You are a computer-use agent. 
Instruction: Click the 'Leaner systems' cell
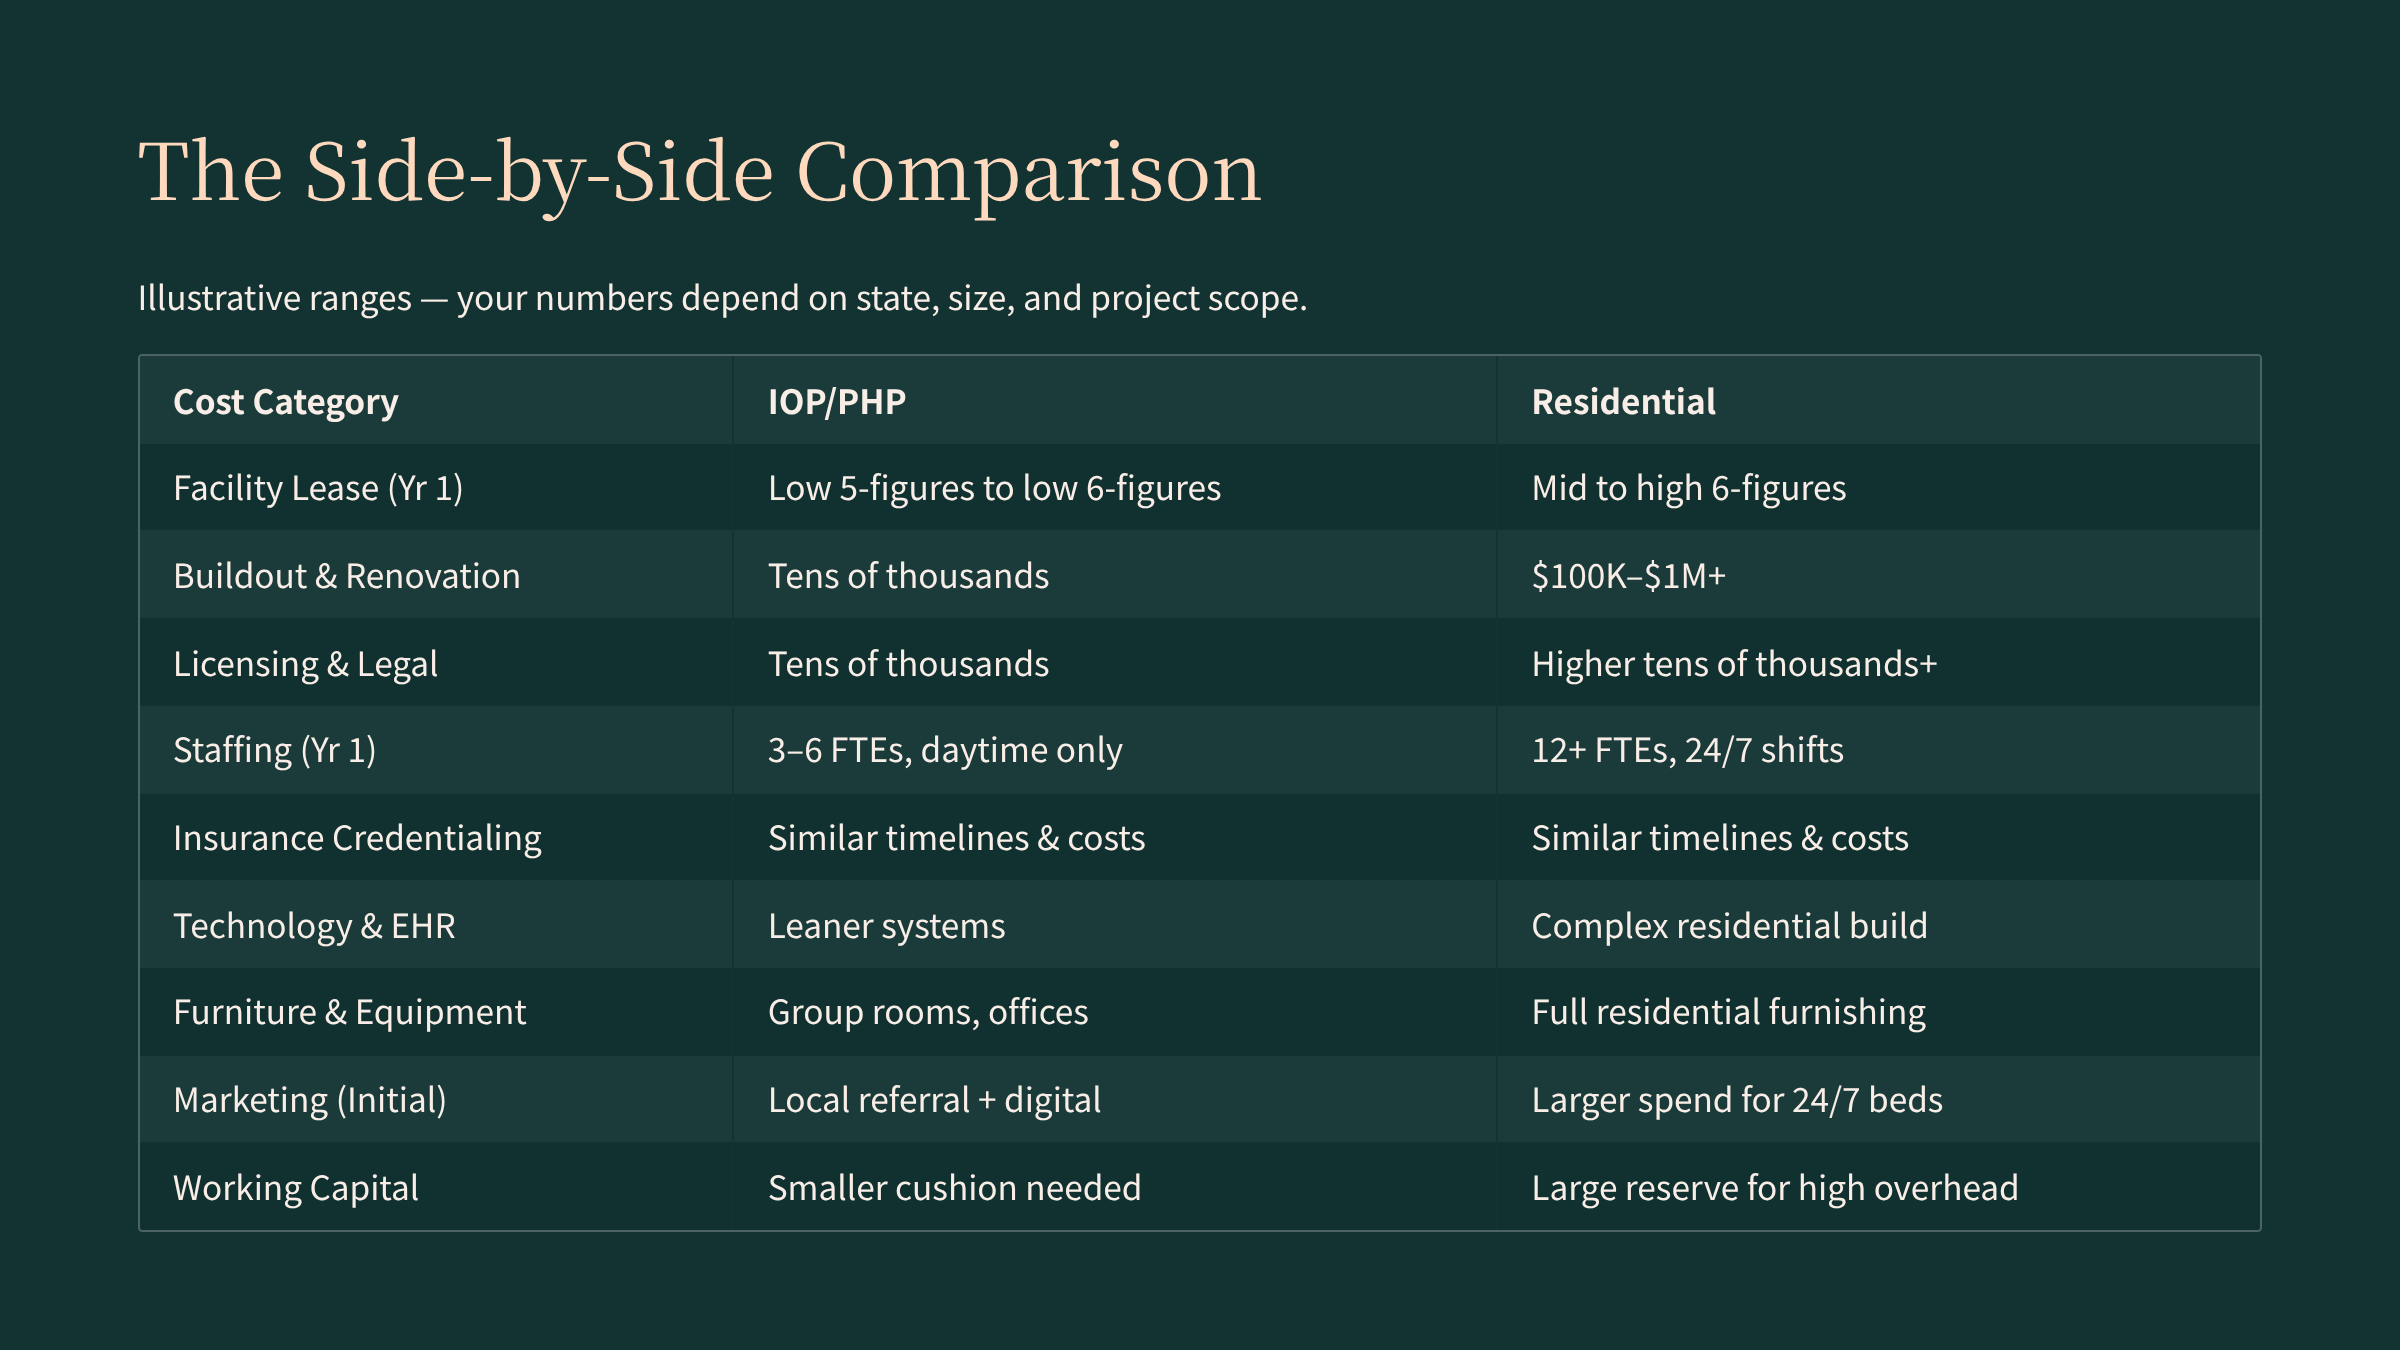pyautogui.click(x=886, y=926)
